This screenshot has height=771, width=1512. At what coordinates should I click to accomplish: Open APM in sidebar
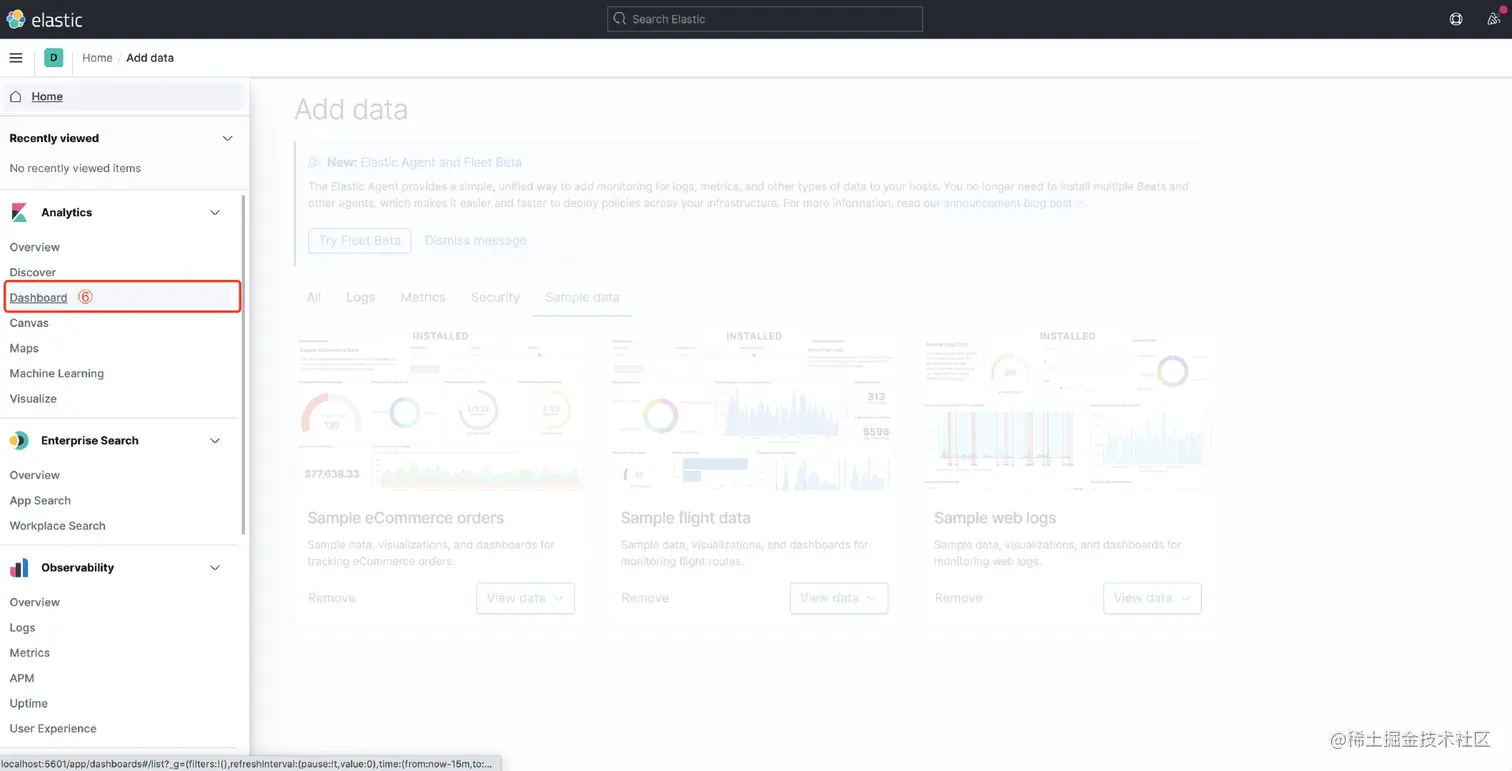tap(22, 678)
